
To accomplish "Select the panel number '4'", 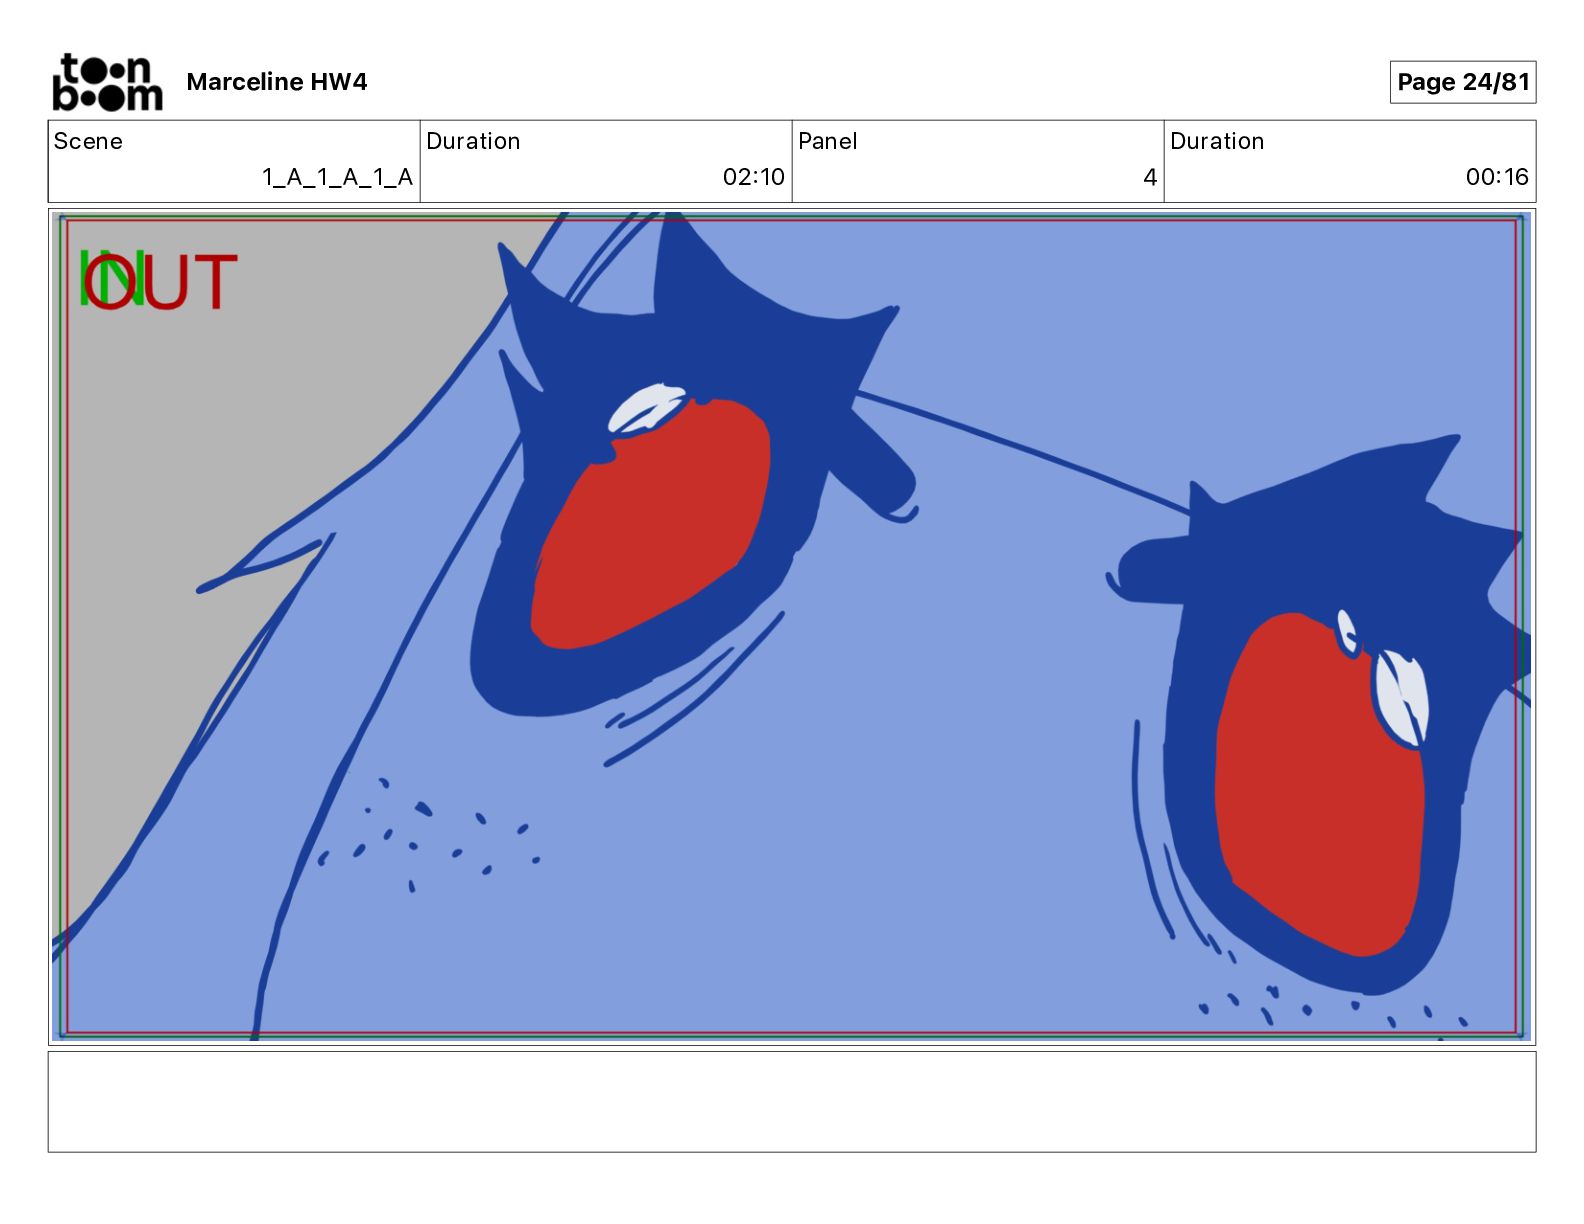I will pyautogui.click(x=1150, y=177).
